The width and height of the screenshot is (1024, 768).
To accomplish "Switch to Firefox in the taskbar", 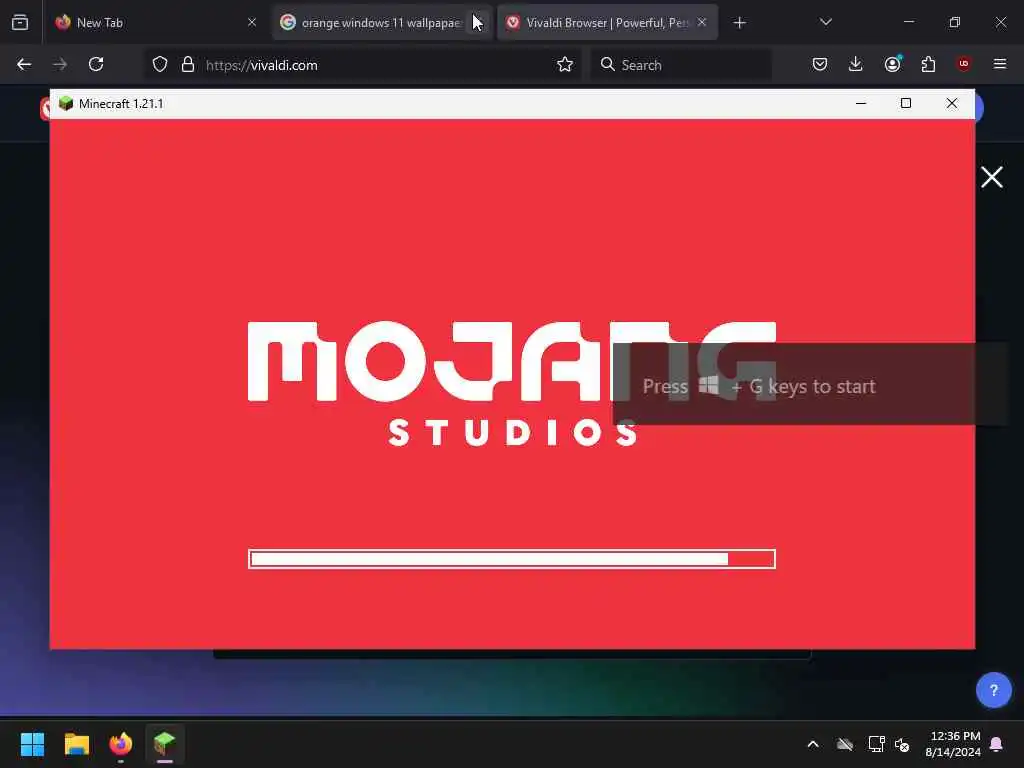I will (x=121, y=744).
